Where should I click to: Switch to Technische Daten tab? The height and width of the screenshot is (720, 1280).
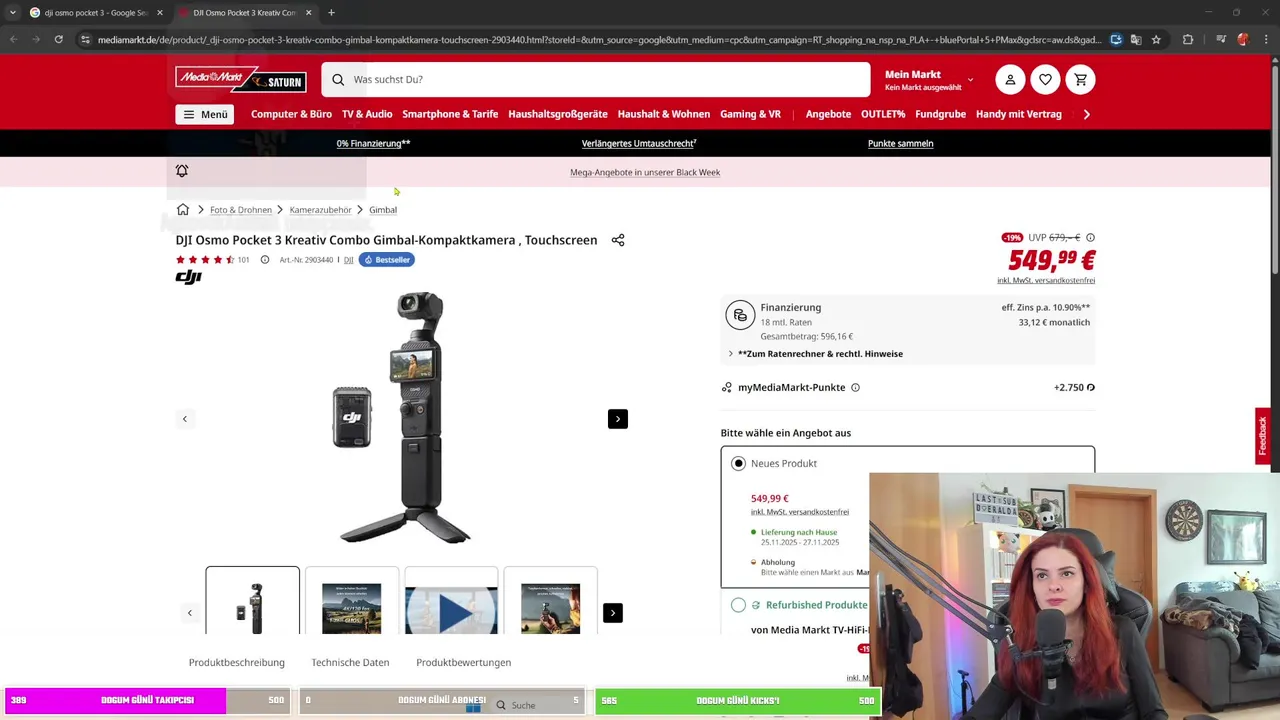click(350, 662)
